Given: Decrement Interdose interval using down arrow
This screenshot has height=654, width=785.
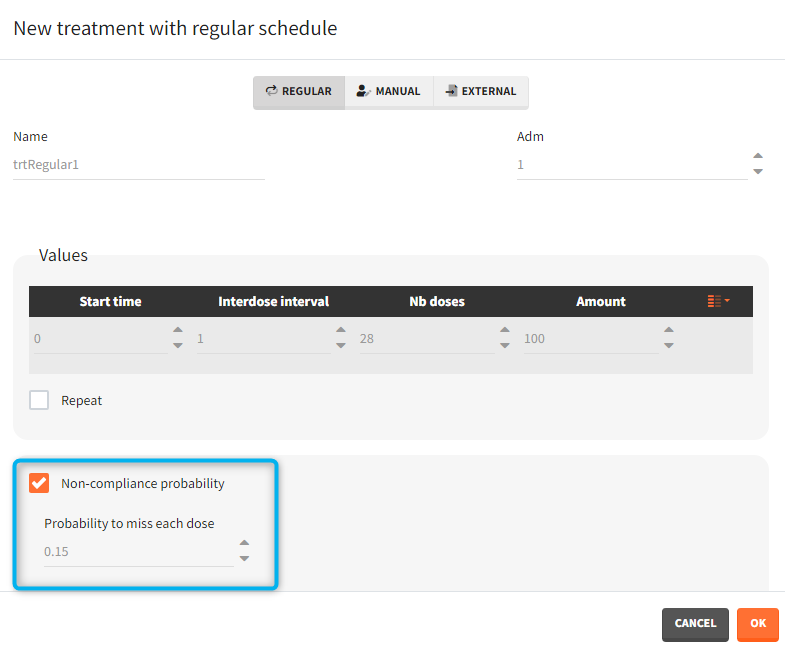Looking at the screenshot, I should [x=341, y=346].
